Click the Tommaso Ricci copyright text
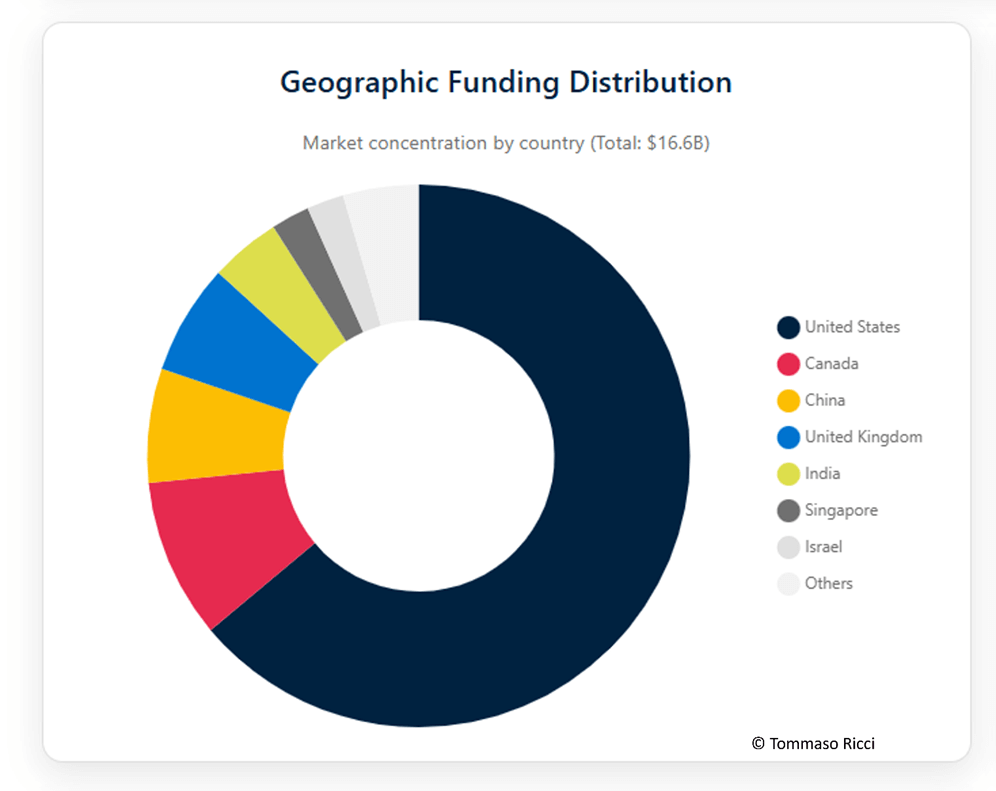Screen dimensions: 996x791 (x=813, y=743)
